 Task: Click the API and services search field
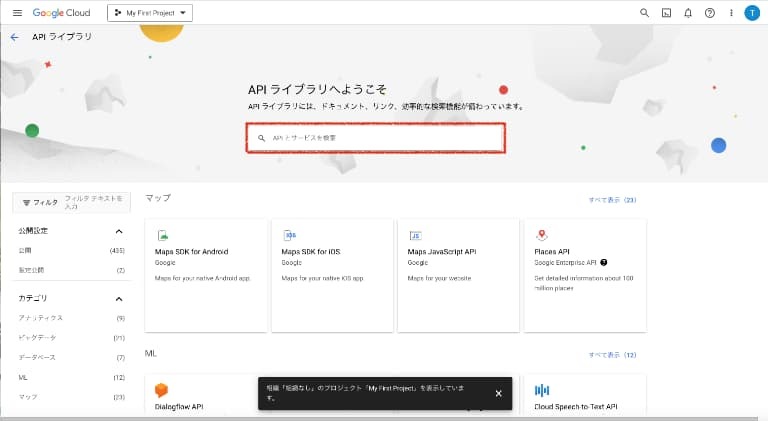375,138
